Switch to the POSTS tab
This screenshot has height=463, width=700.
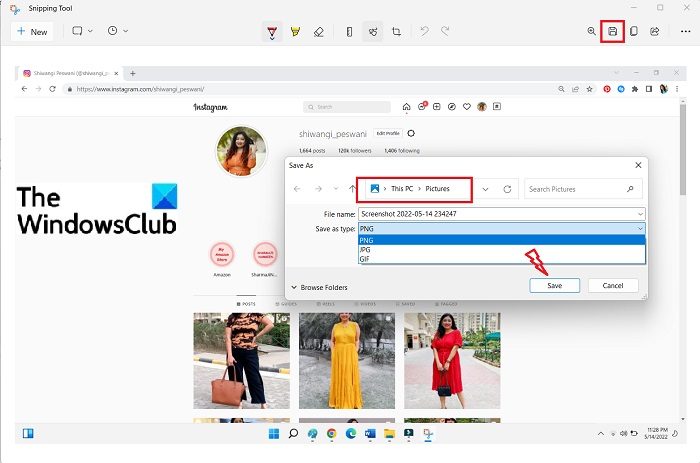pos(246,304)
